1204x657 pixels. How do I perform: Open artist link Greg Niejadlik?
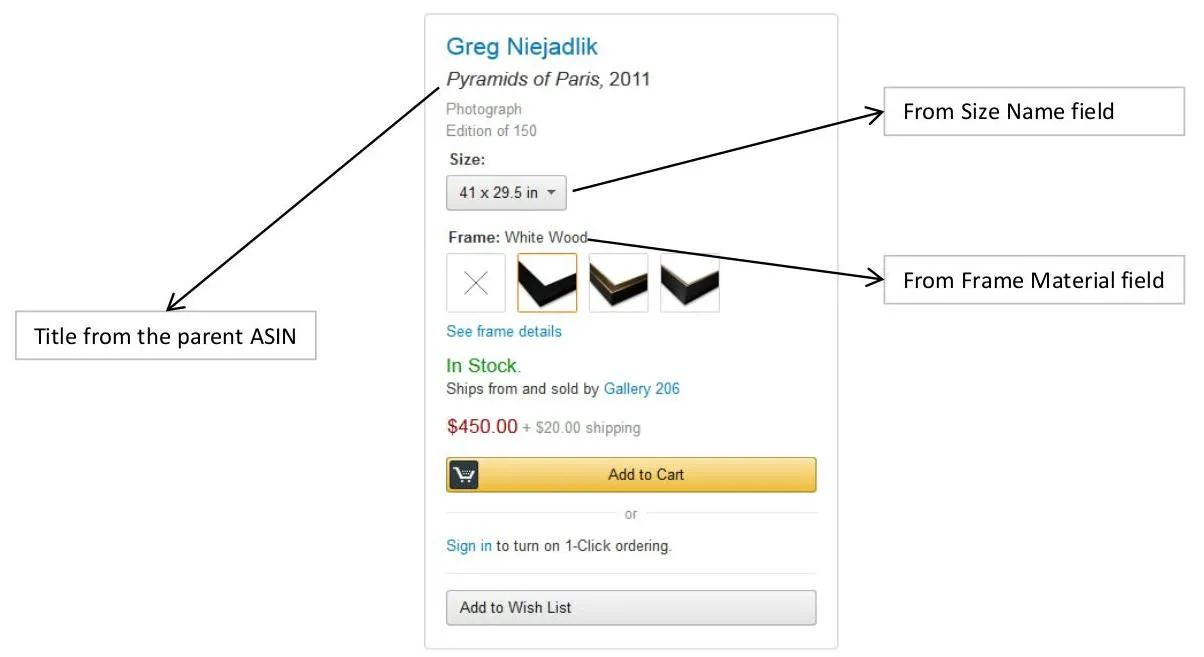521,47
